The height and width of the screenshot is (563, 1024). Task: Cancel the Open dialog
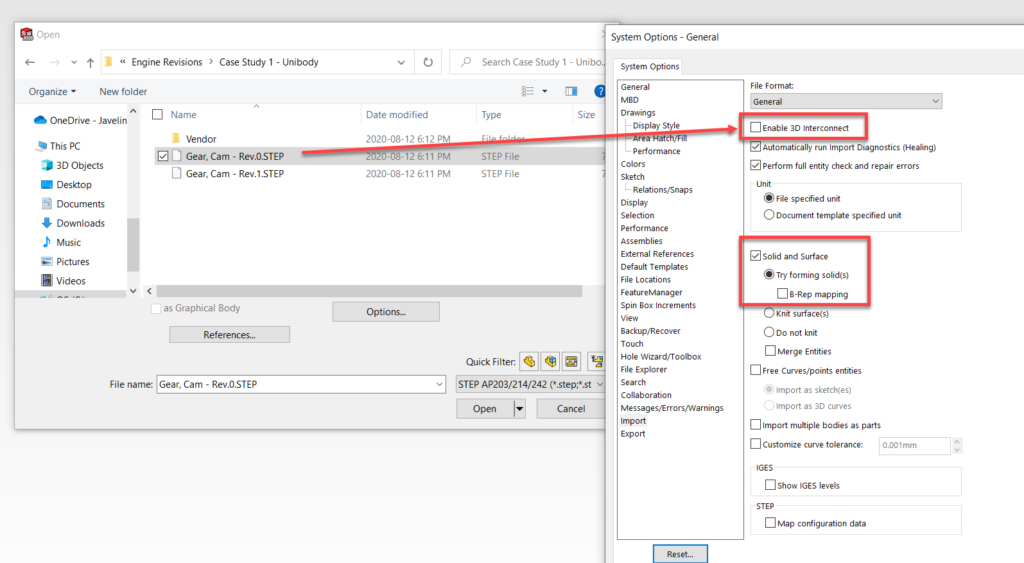tap(571, 409)
